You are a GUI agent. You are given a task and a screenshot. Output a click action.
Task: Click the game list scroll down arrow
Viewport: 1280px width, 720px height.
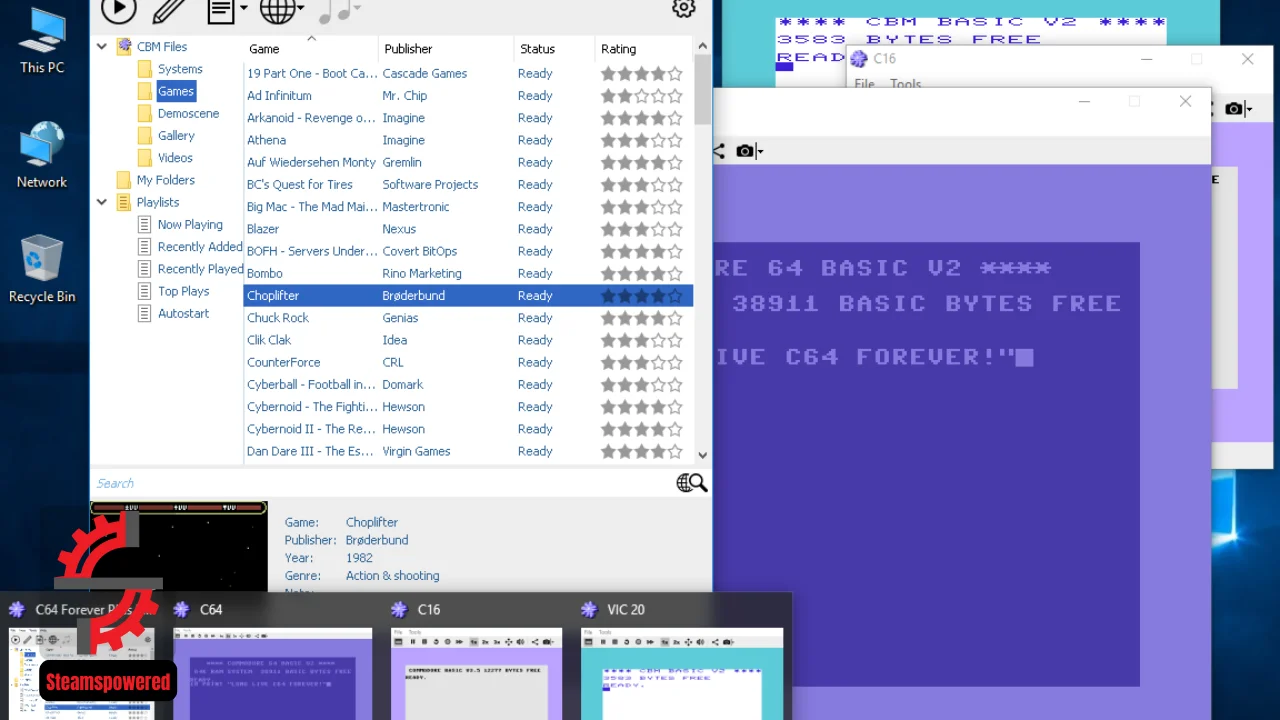click(702, 454)
